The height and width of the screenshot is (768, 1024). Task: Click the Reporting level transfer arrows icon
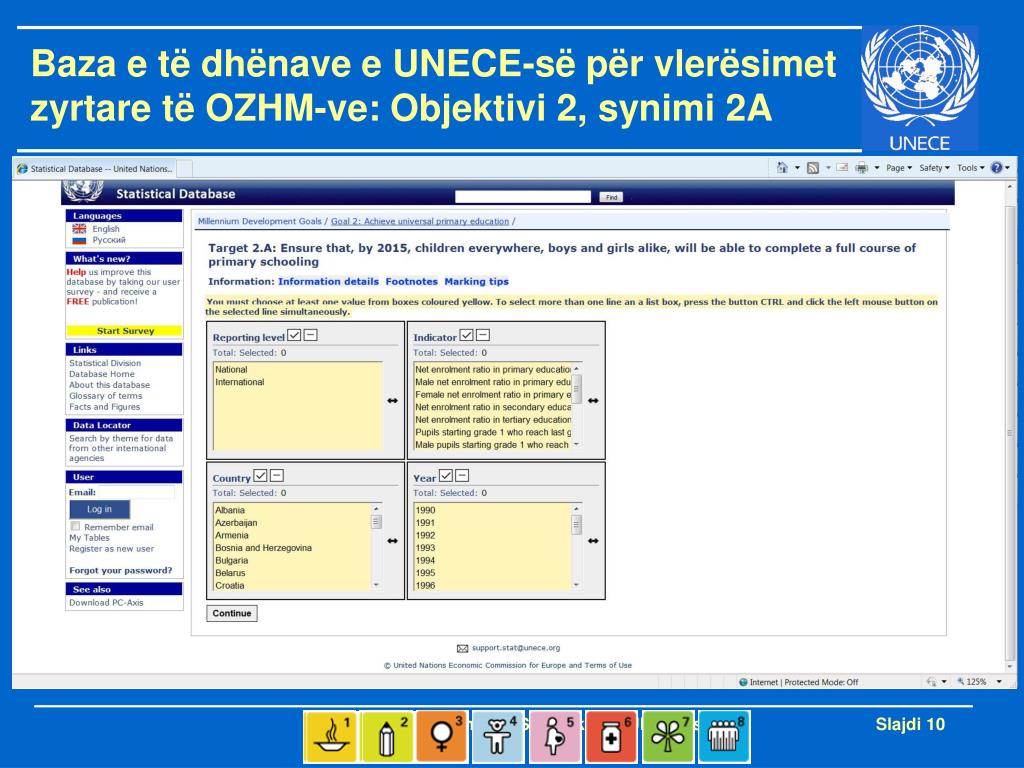392,400
